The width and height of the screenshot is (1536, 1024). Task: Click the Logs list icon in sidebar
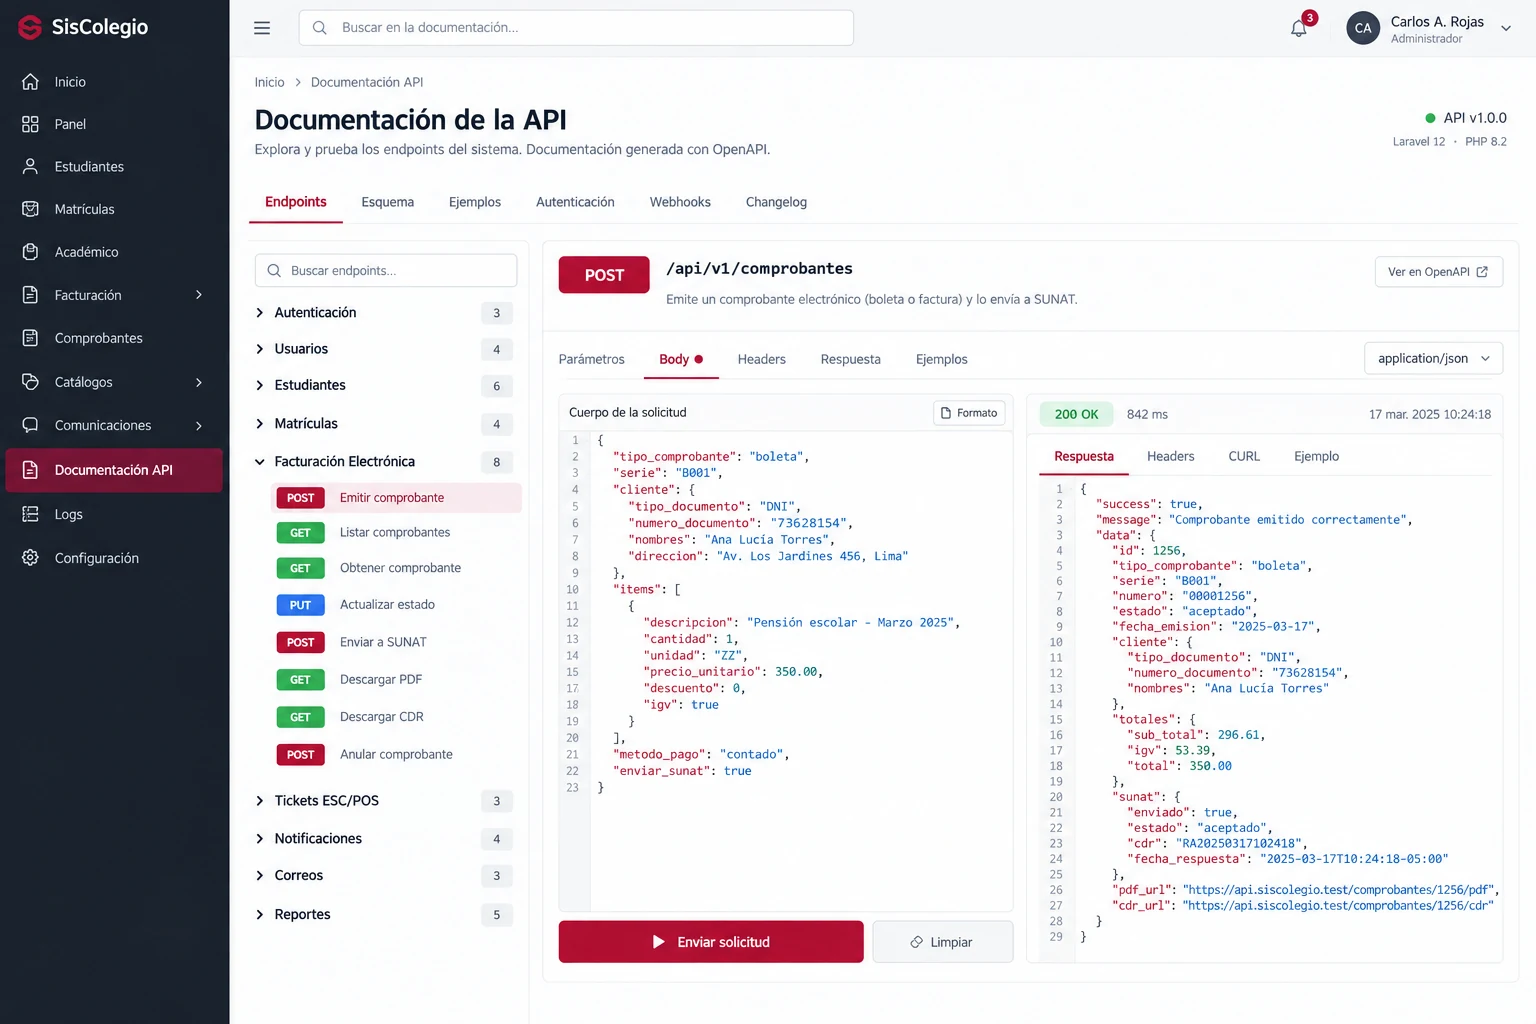(31, 514)
